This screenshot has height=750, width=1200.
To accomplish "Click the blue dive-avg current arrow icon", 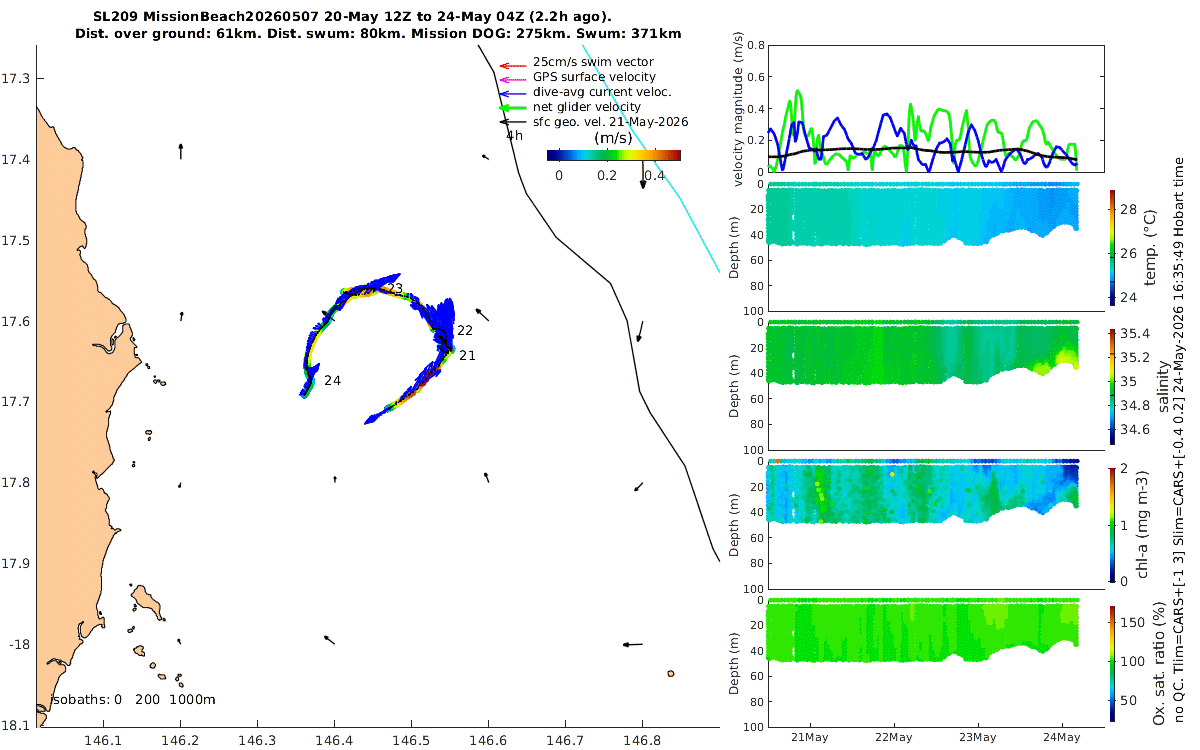I will (511, 92).
